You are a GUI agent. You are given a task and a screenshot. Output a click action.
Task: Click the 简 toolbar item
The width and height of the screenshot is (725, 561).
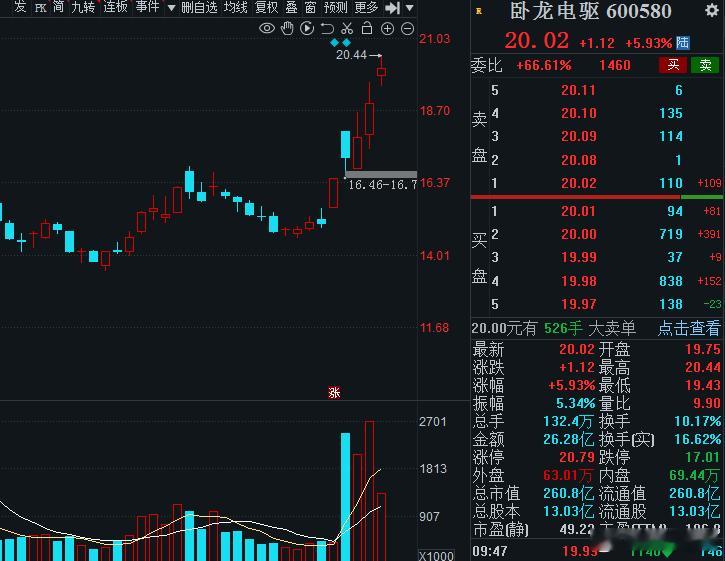[x=58, y=7]
